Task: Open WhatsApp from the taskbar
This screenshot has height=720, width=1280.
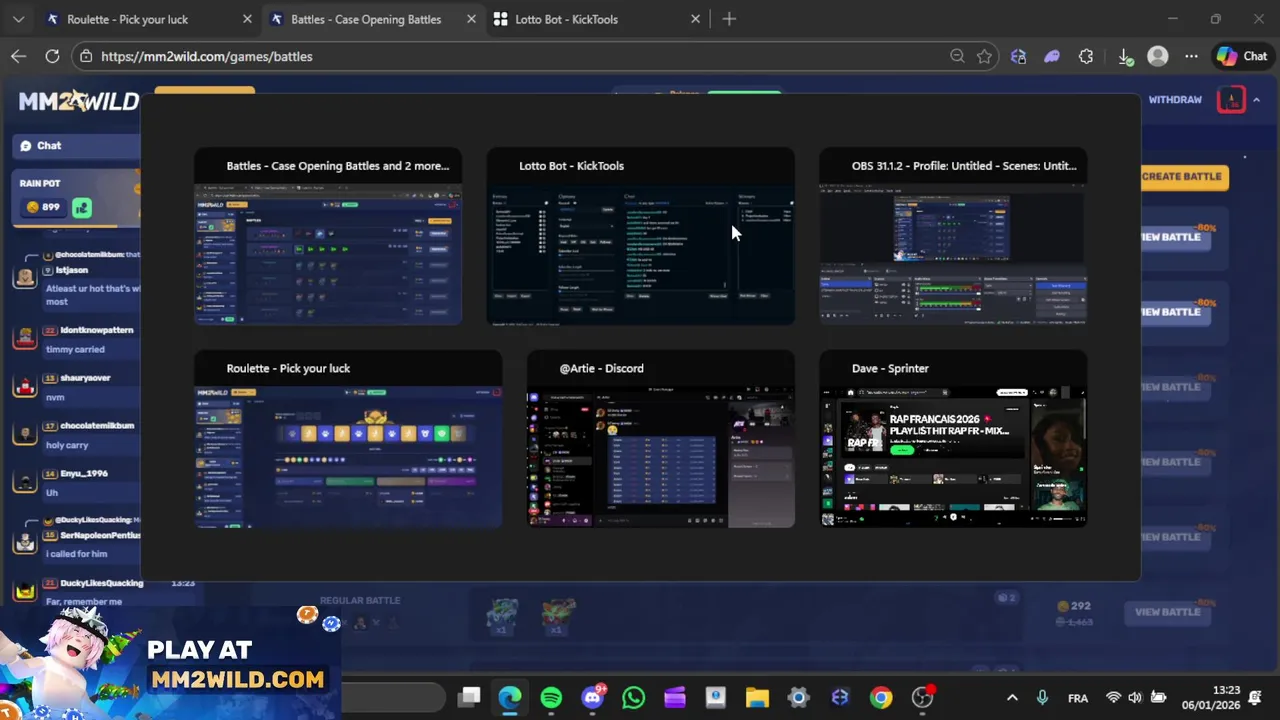Action: (x=633, y=697)
